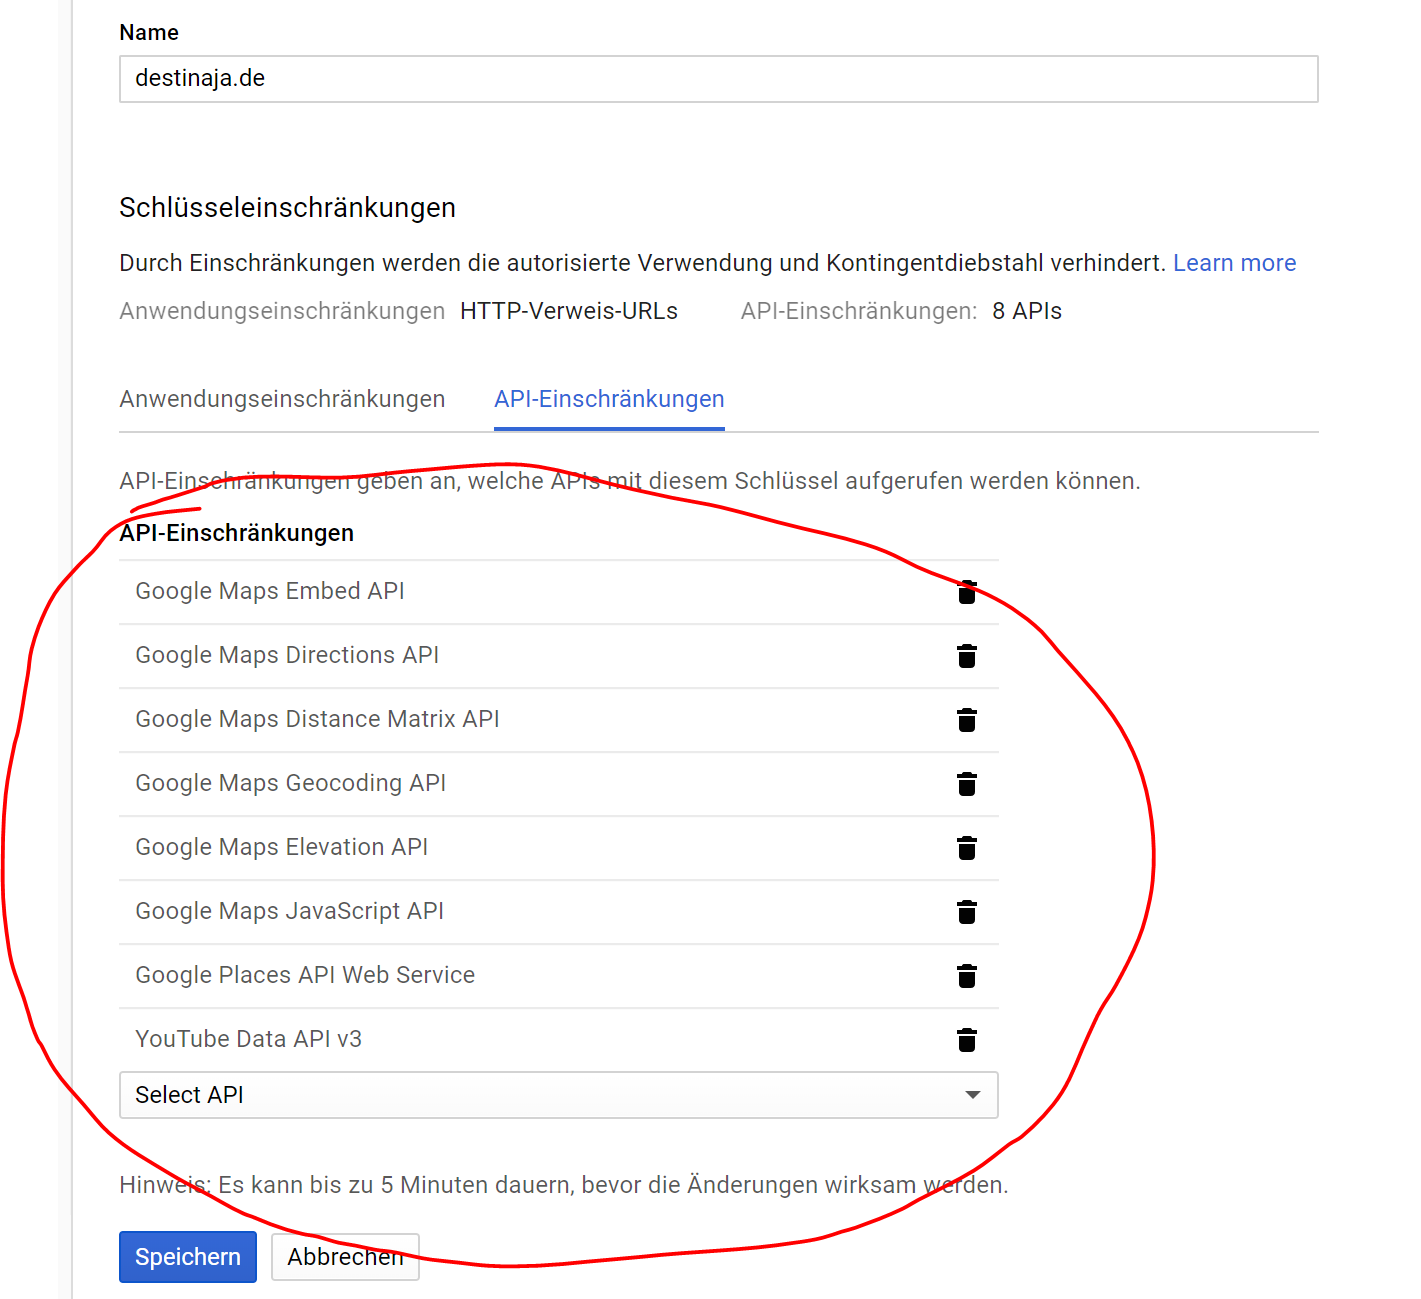Remove Google Maps Directions API entry
This screenshot has width=1421, height=1299.
(966, 656)
